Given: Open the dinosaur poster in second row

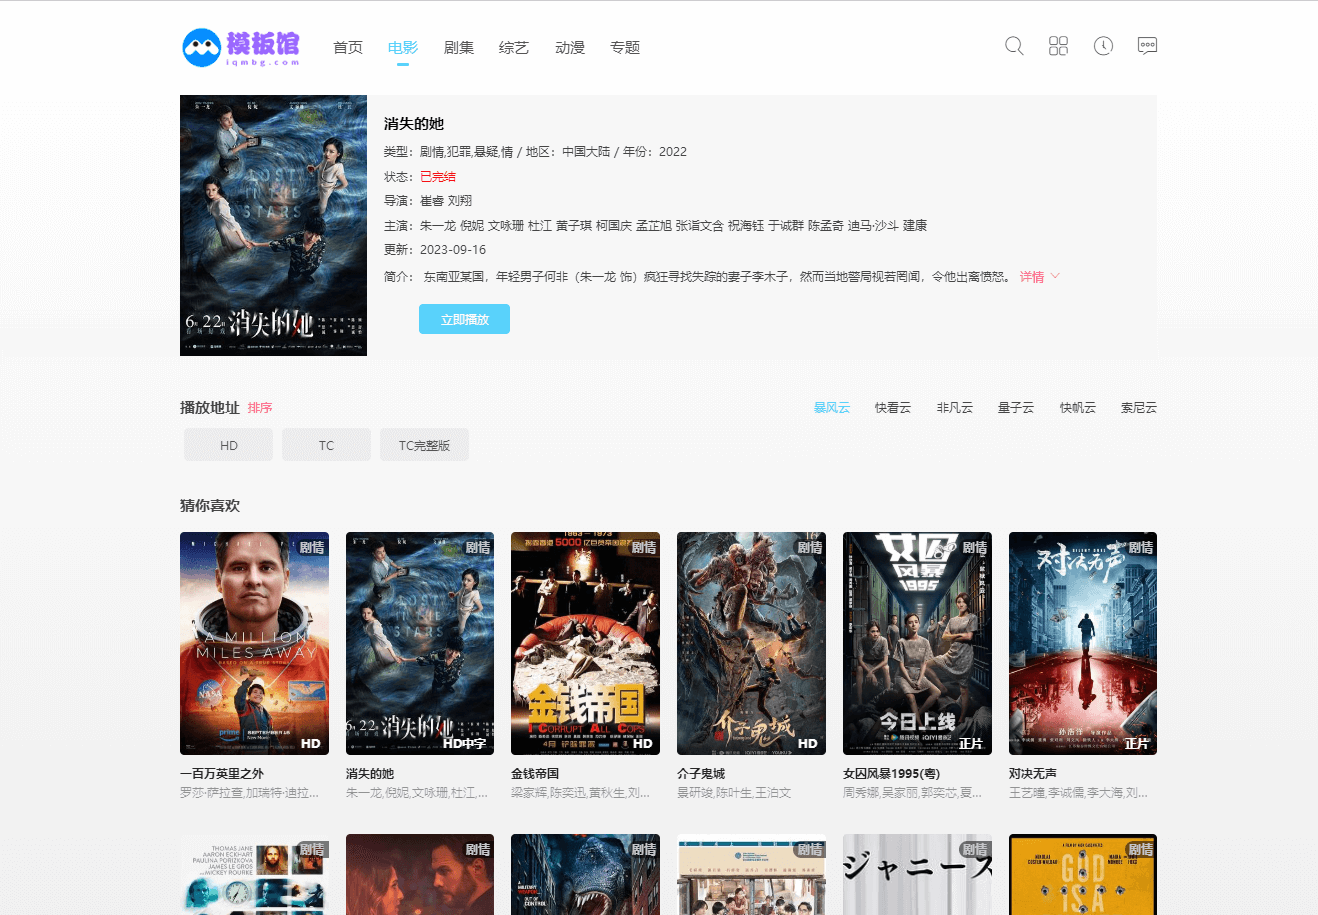Looking at the screenshot, I should tap(585, 874).
